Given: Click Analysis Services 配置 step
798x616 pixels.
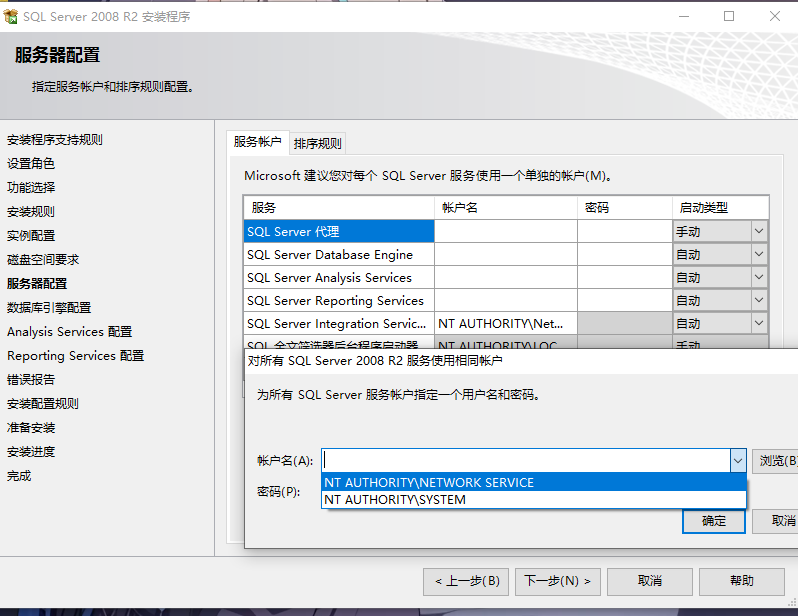Looking at the screenshot, I should coord(70,331).
